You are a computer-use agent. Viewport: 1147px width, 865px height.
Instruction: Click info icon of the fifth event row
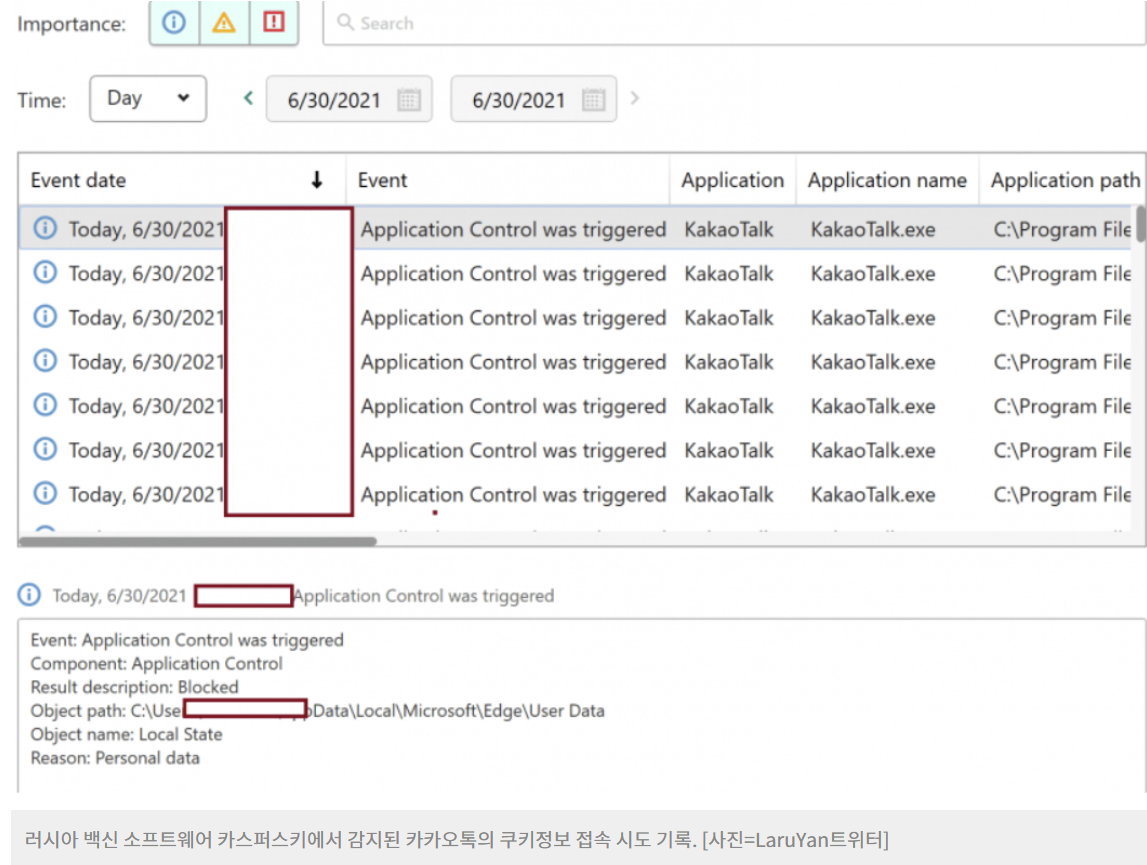point(45,405)
